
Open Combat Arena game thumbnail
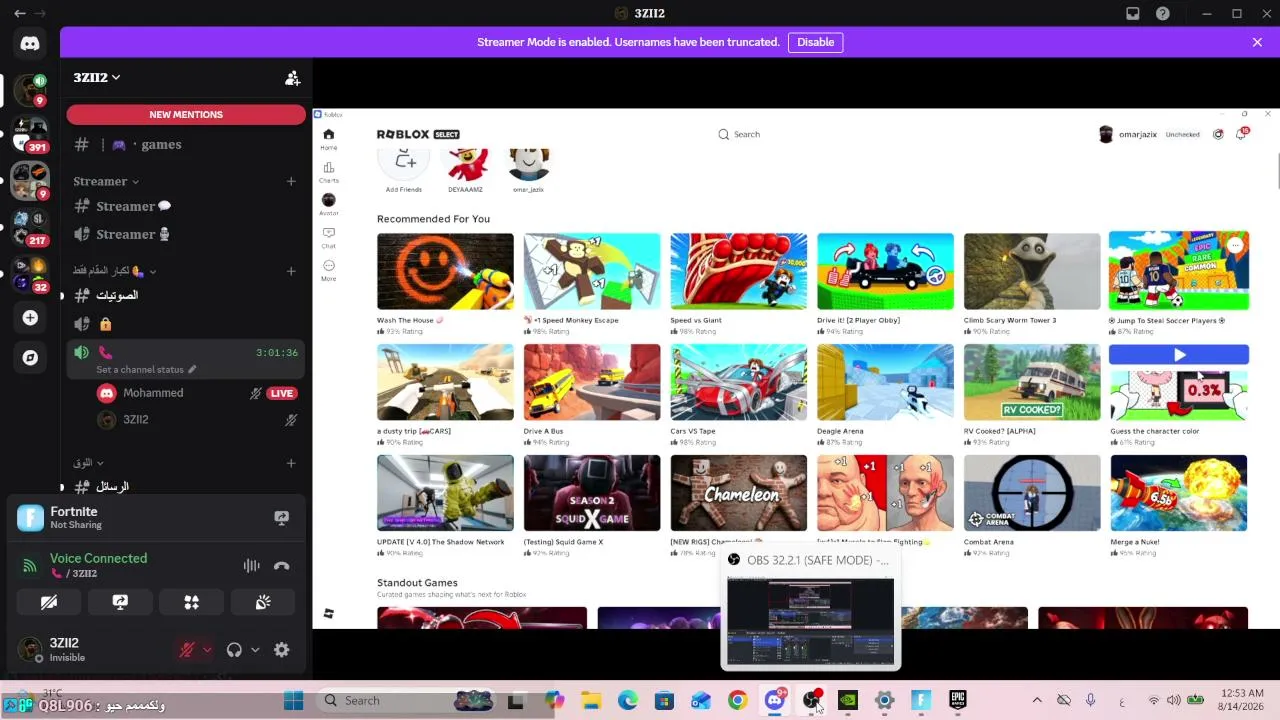[x=1032, y=493]
